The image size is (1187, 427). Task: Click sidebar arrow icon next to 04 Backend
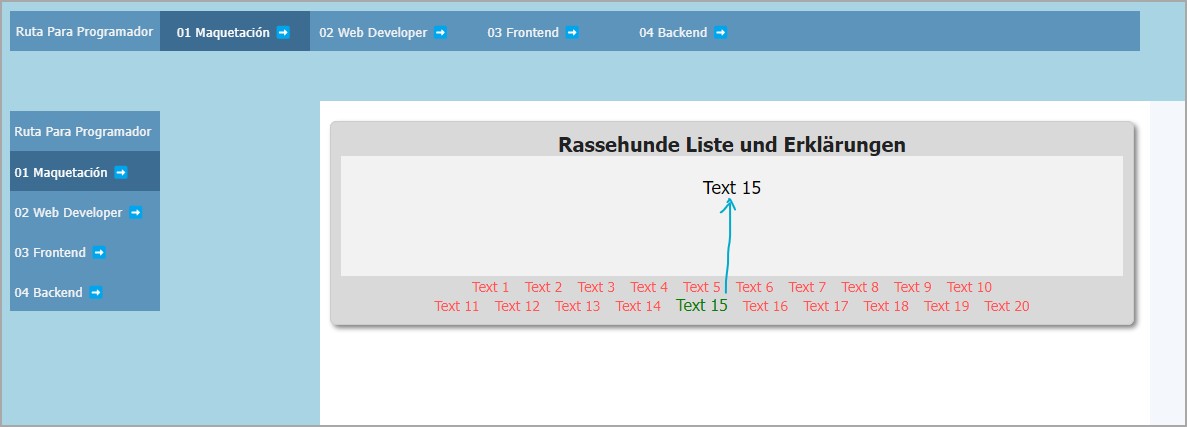96,292
